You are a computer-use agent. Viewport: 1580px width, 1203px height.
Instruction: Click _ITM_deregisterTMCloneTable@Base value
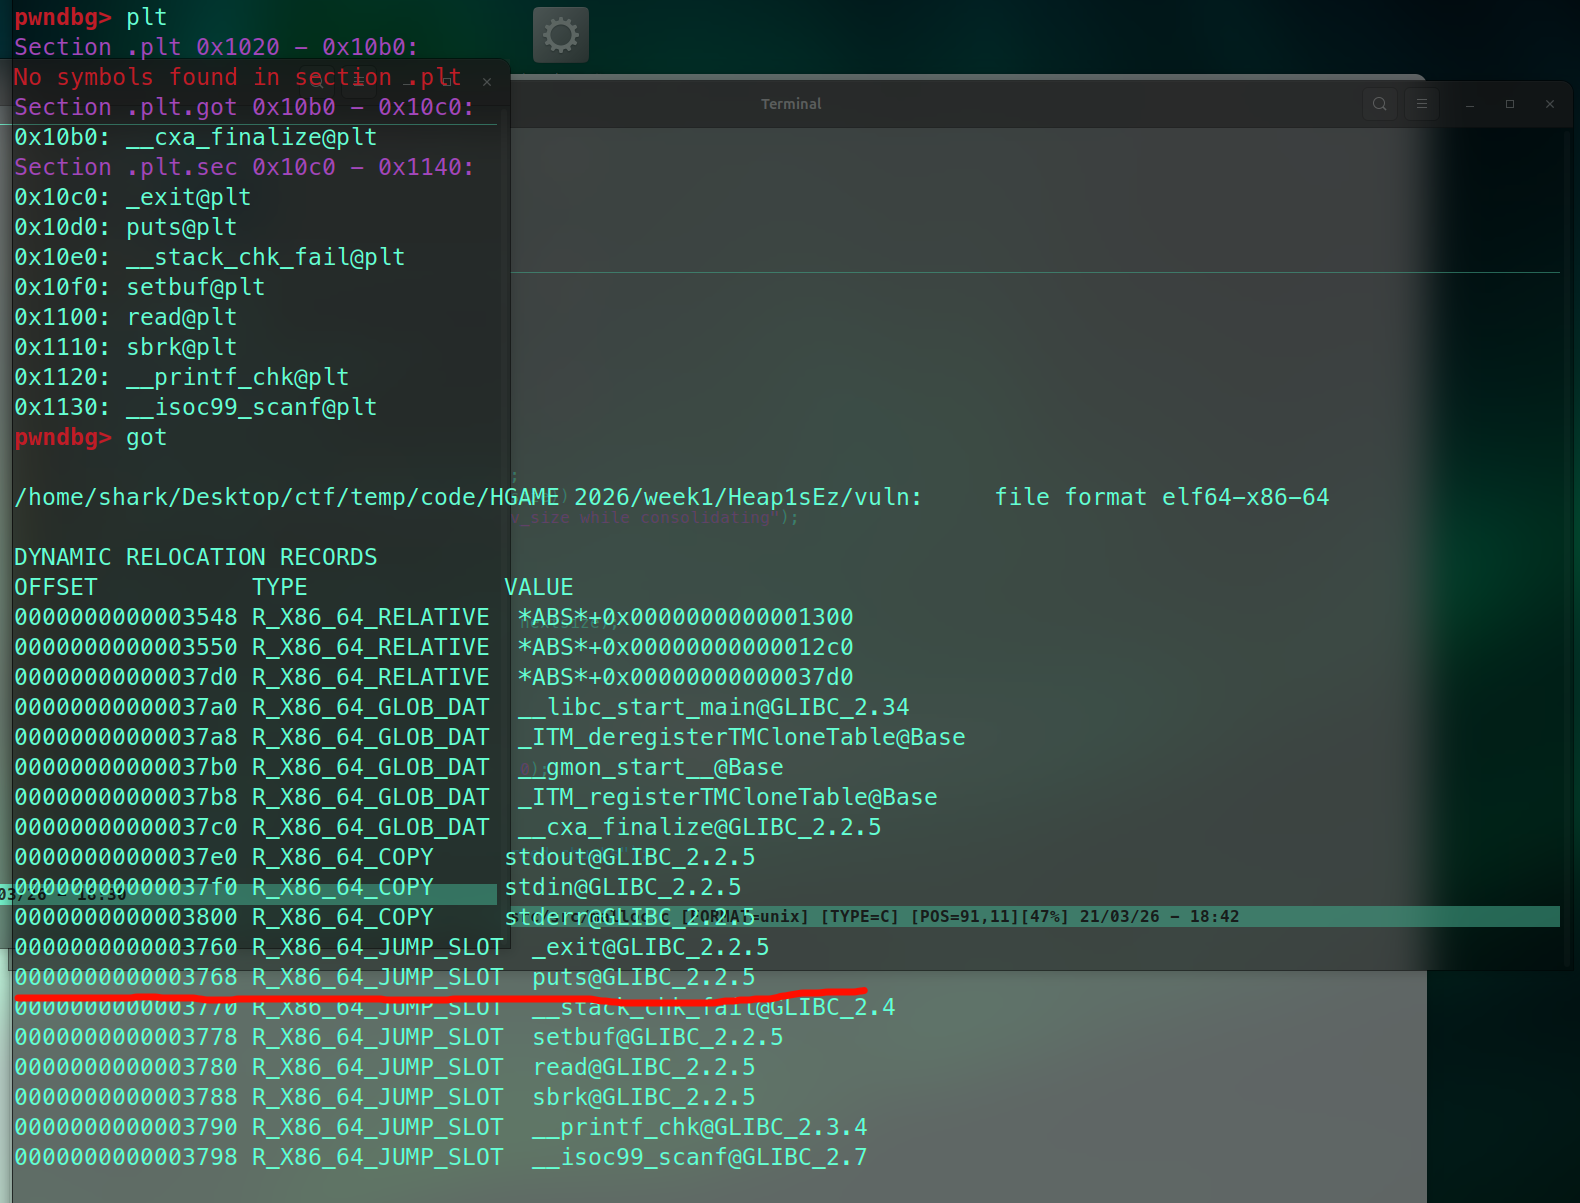pos(741,737)
